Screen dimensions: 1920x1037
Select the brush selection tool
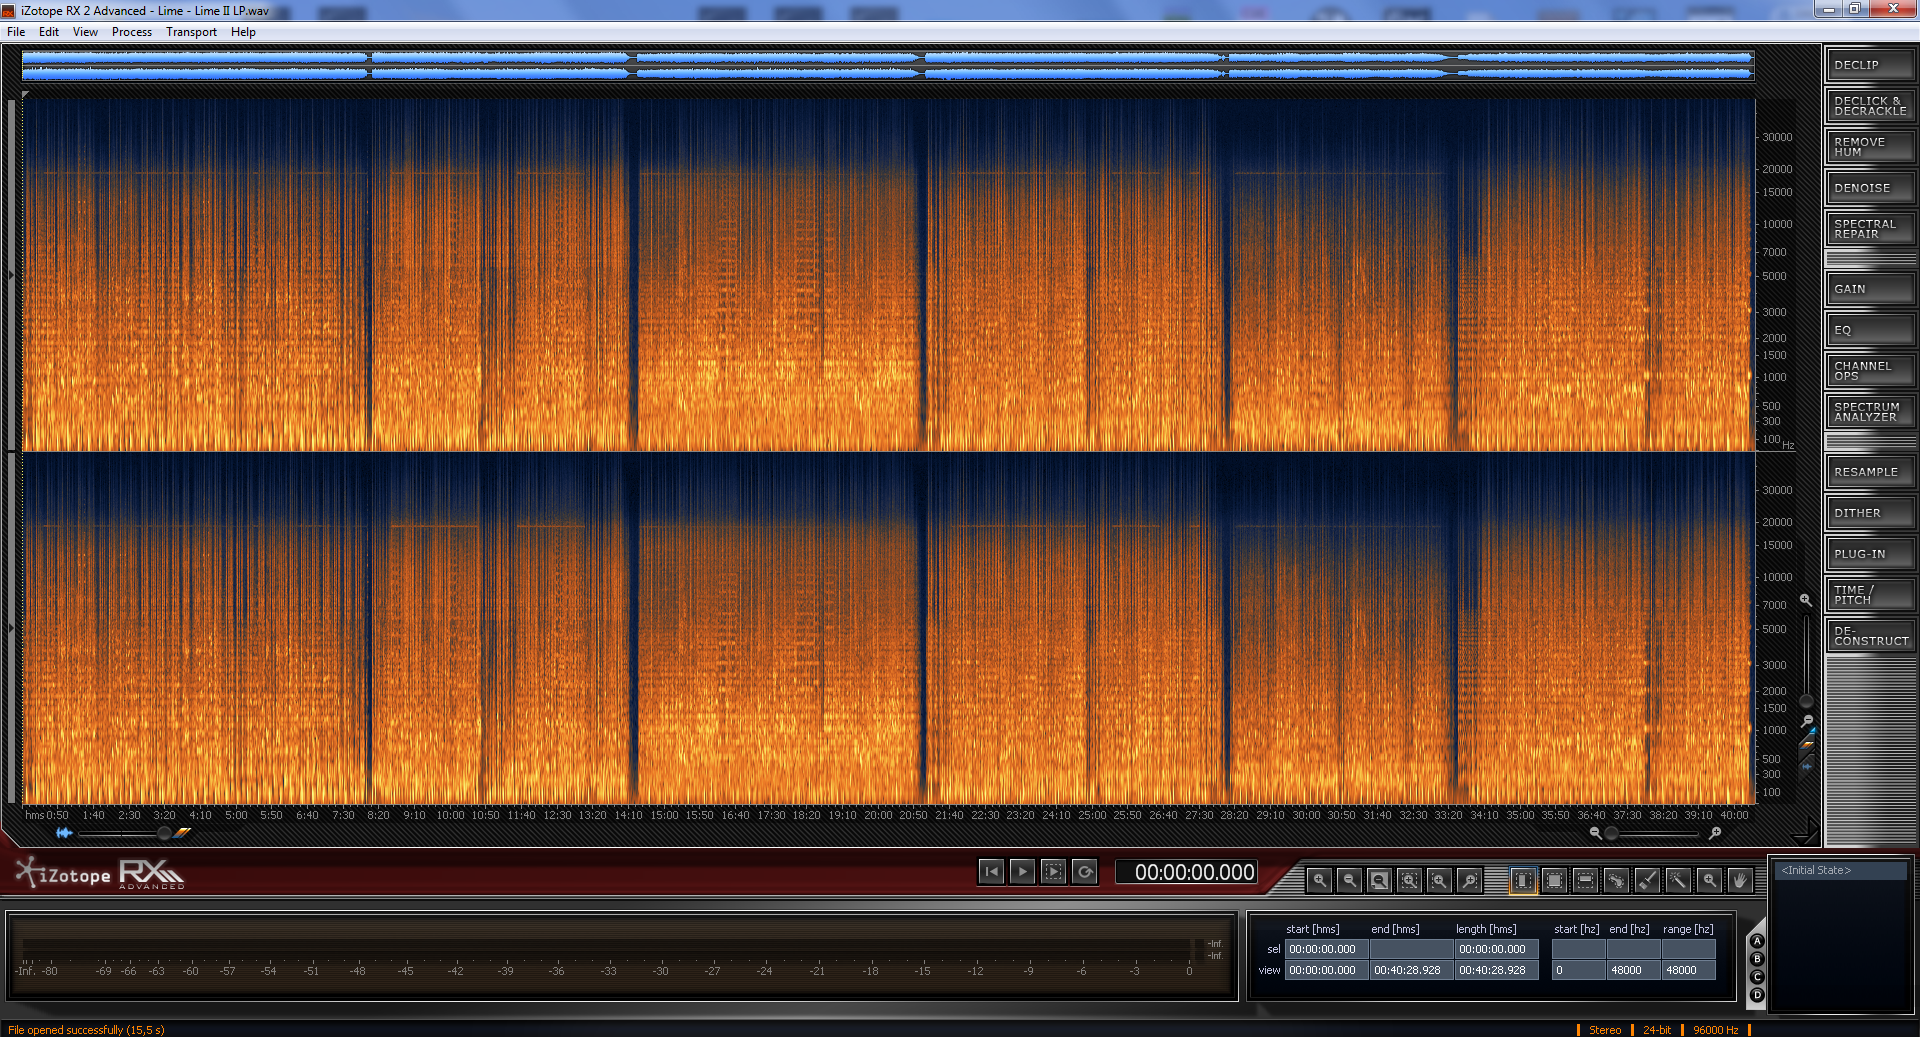[x=1647, y=880]
